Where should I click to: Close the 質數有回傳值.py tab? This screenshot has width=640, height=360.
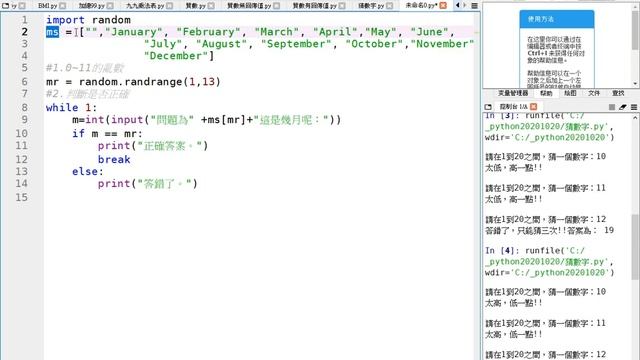[x=342, y=6]
